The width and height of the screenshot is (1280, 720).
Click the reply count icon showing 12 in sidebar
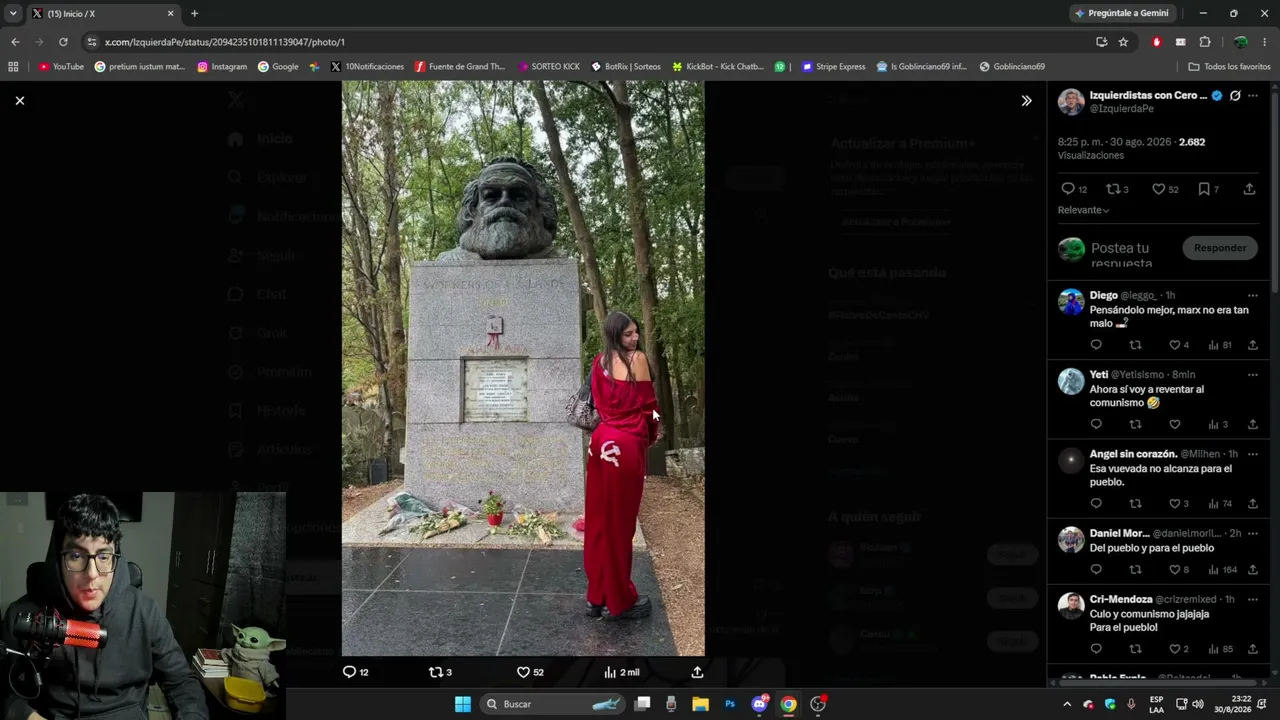[1068, 189]
